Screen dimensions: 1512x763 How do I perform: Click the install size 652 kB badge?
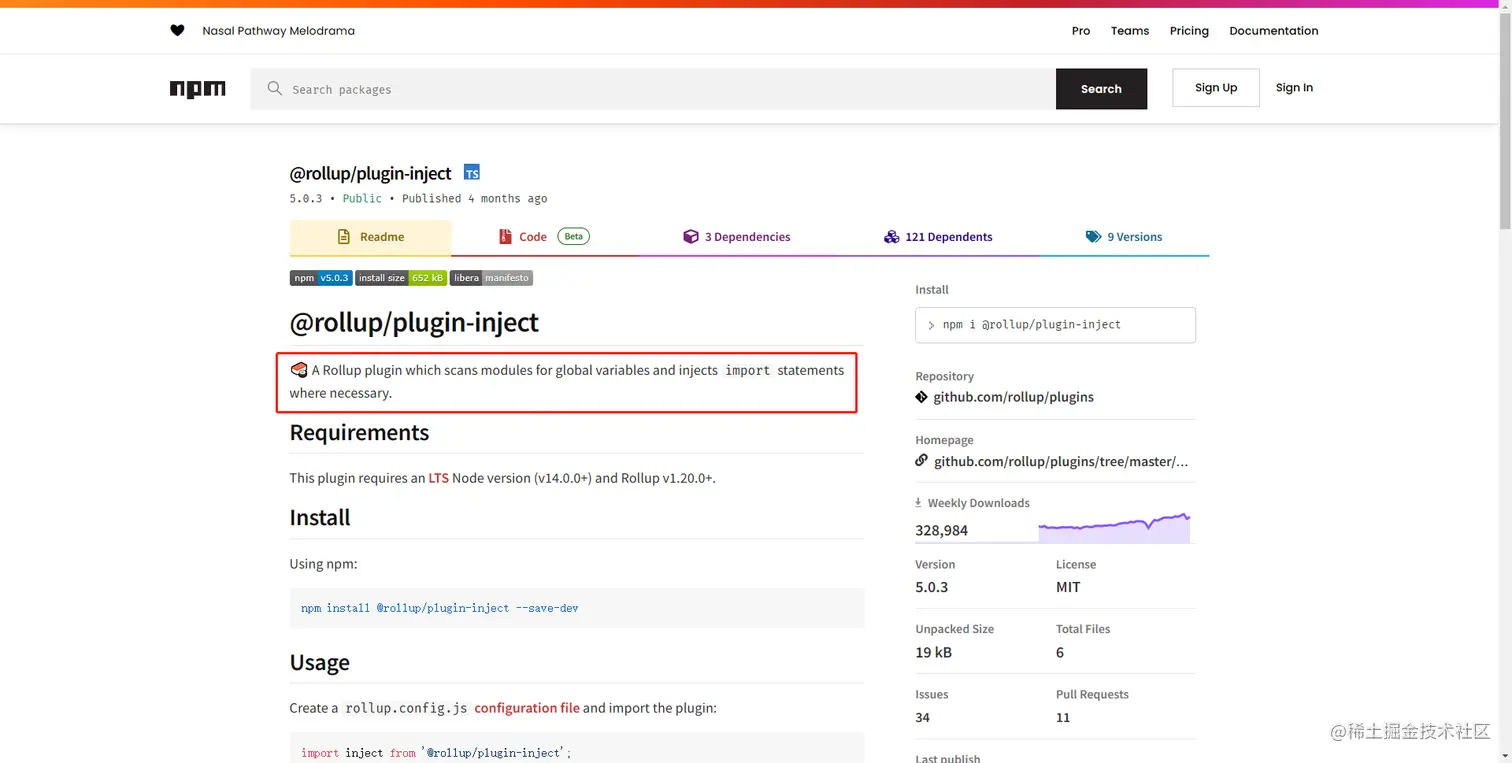pyautogui.click(x=402, y=278)
